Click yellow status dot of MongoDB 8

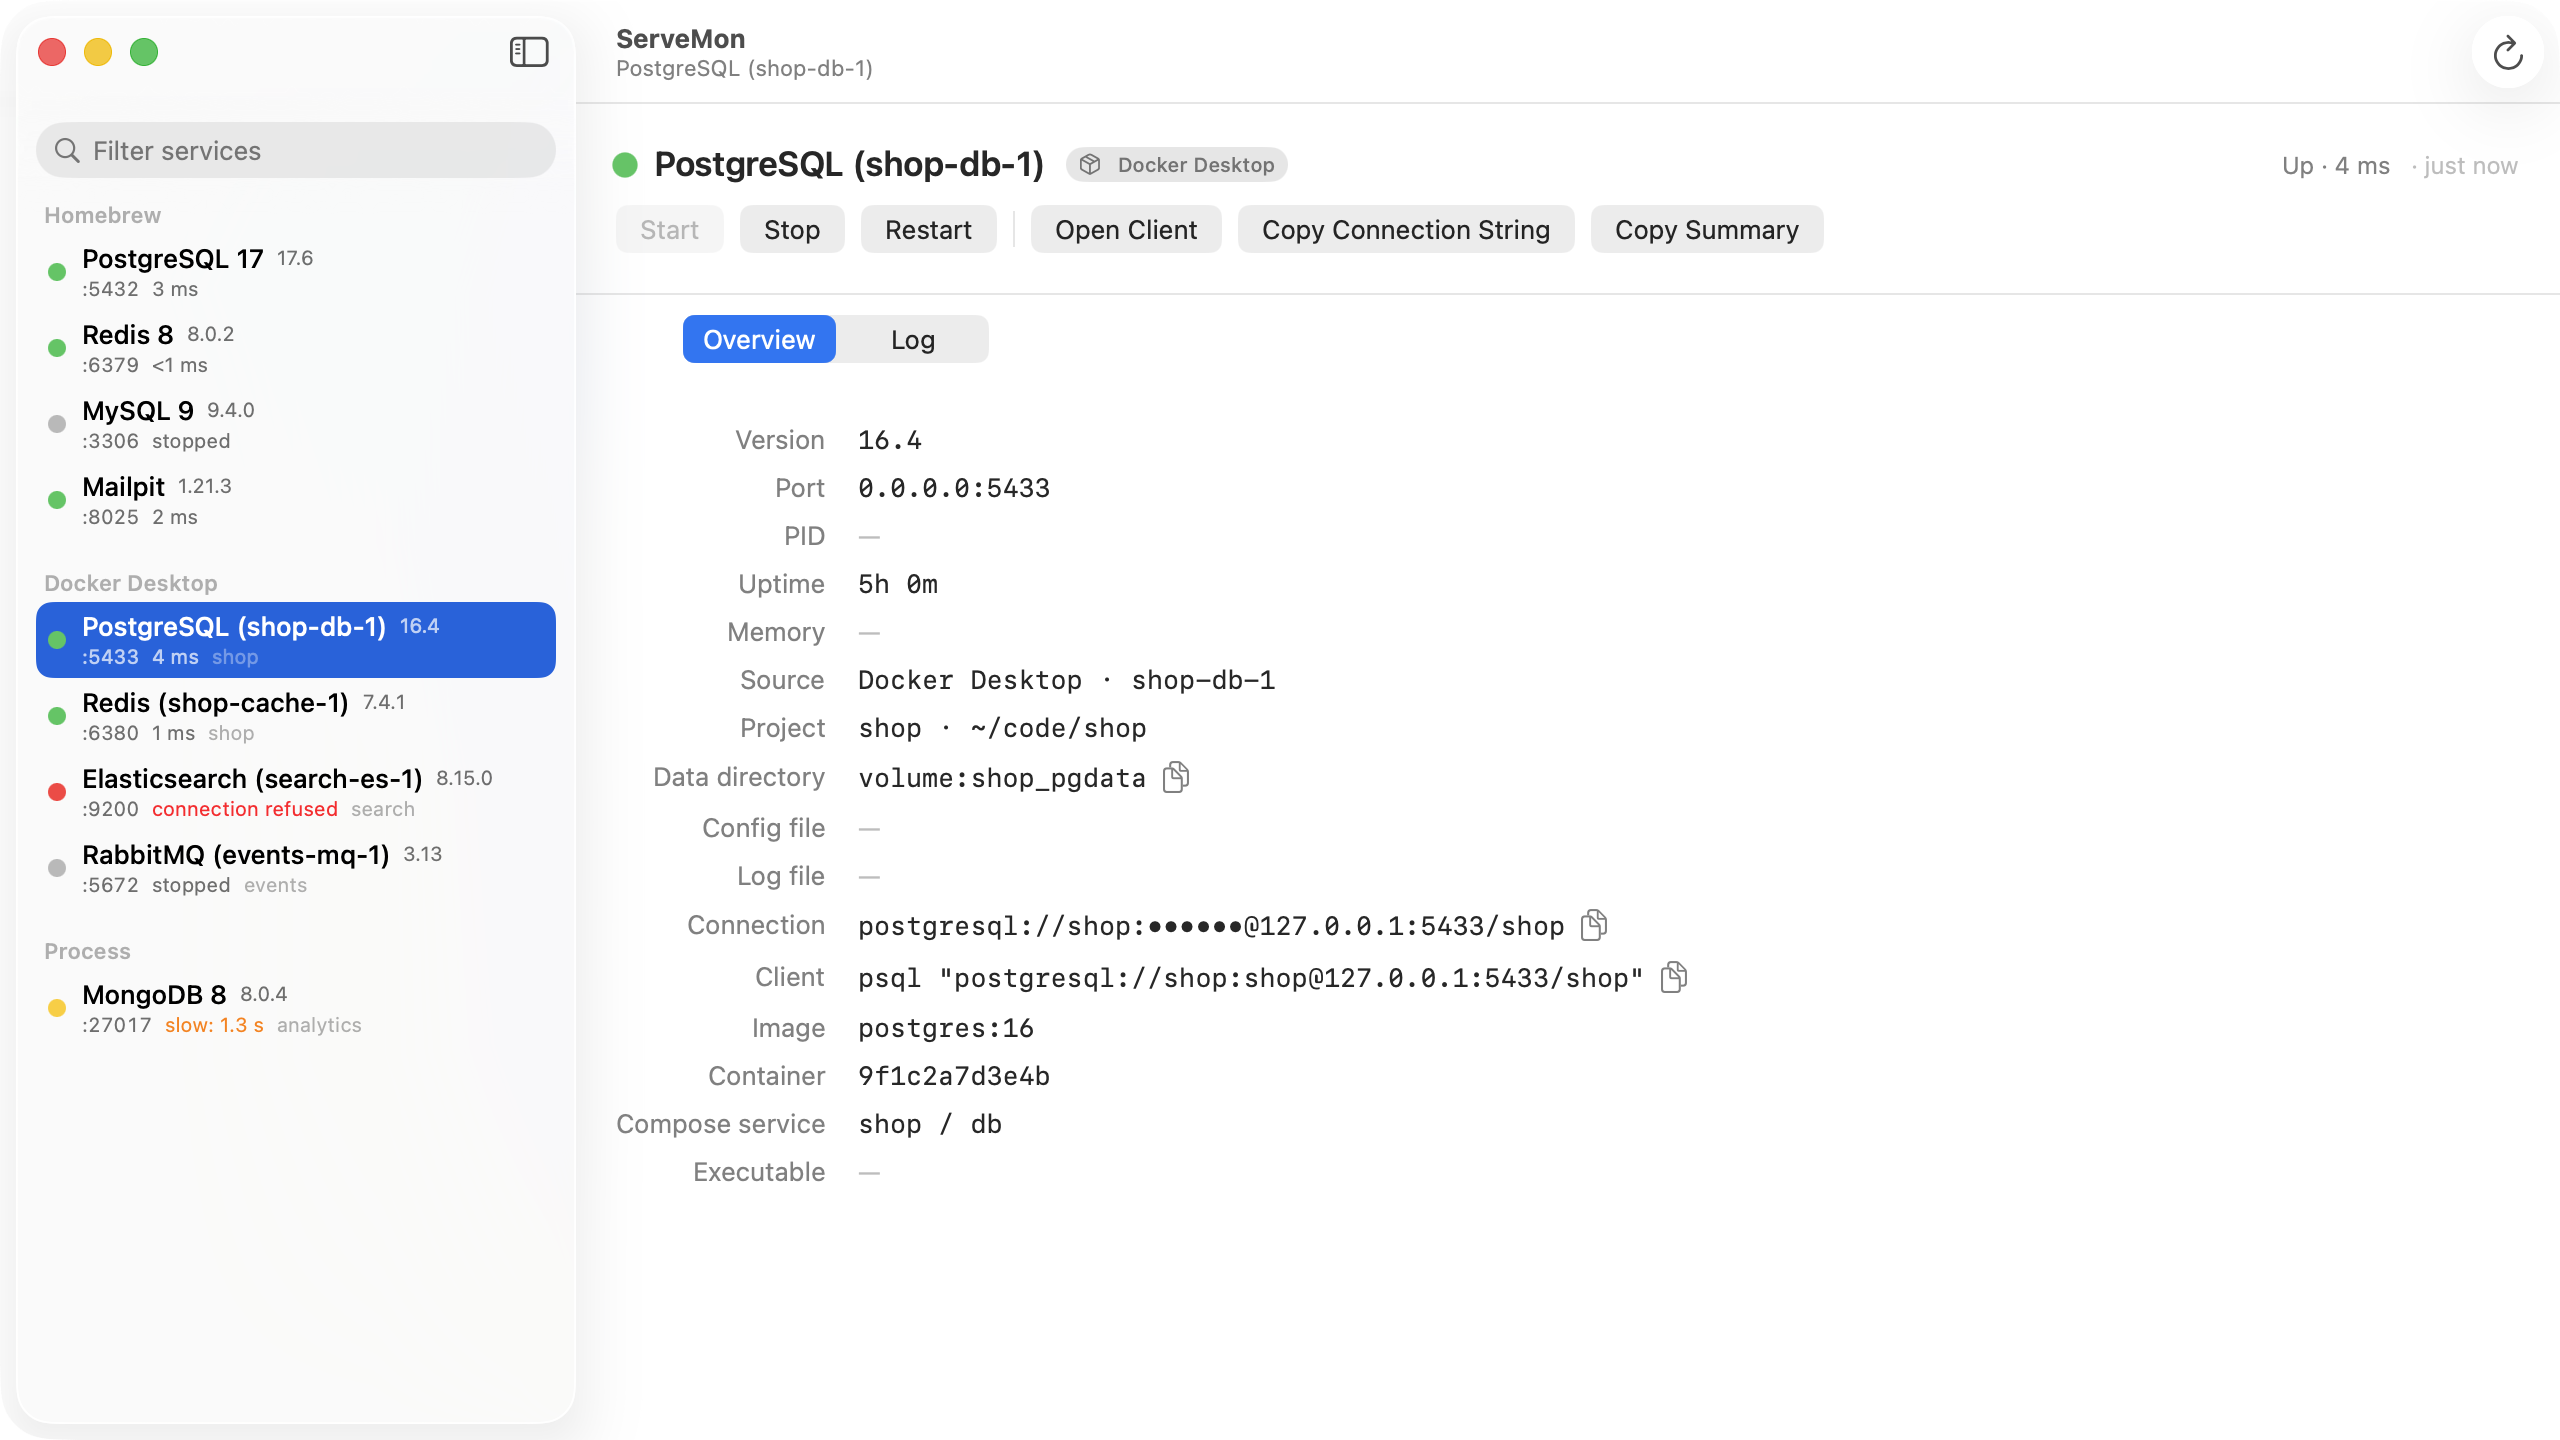(x=57, y=1008)
